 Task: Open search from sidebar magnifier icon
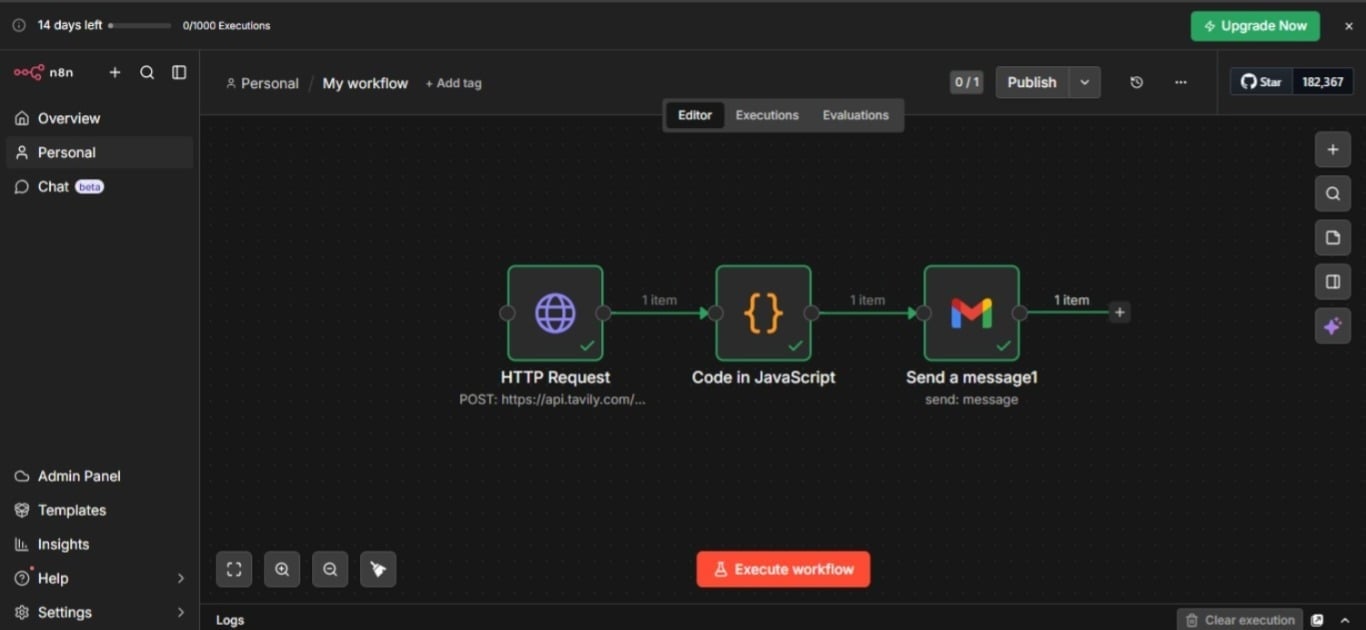click(x=147, y=73)
